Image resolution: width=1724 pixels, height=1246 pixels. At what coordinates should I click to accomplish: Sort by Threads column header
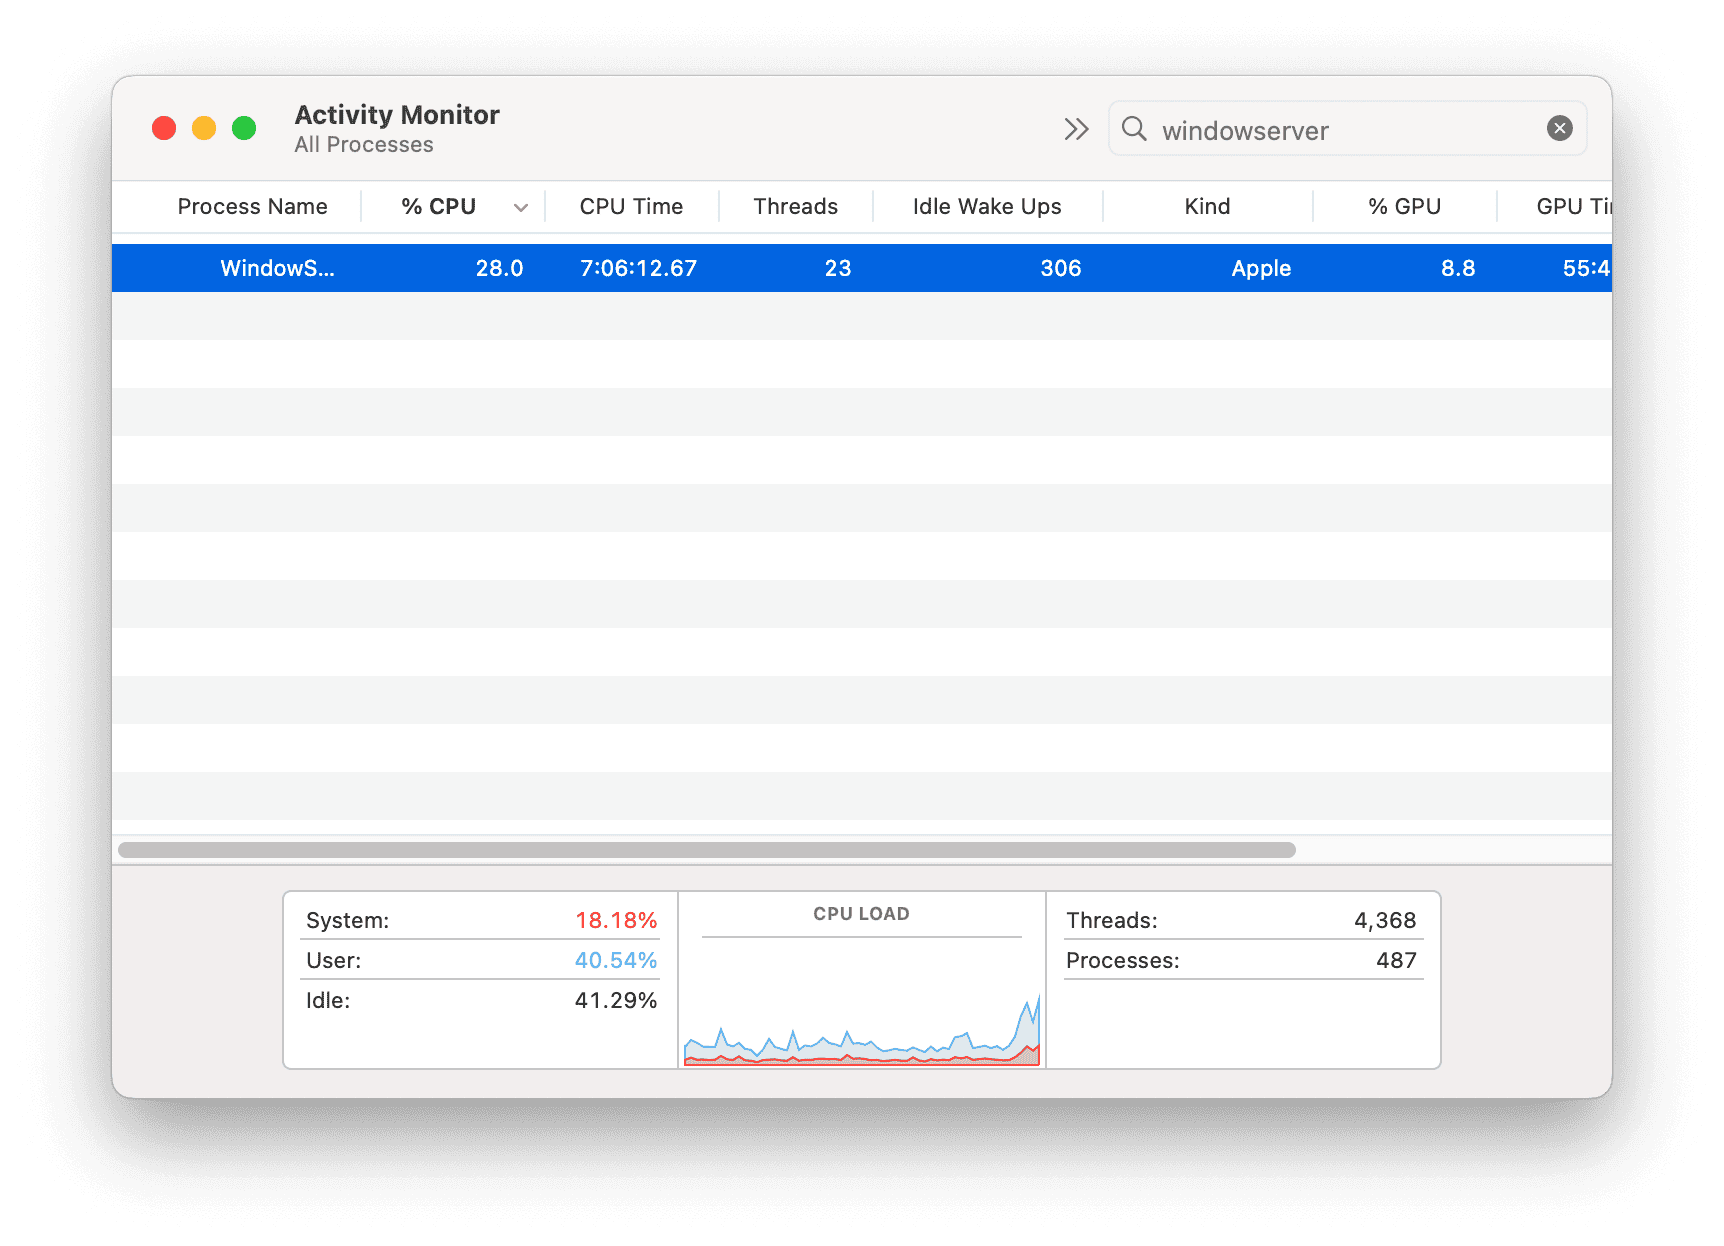(x=795, y=206)
